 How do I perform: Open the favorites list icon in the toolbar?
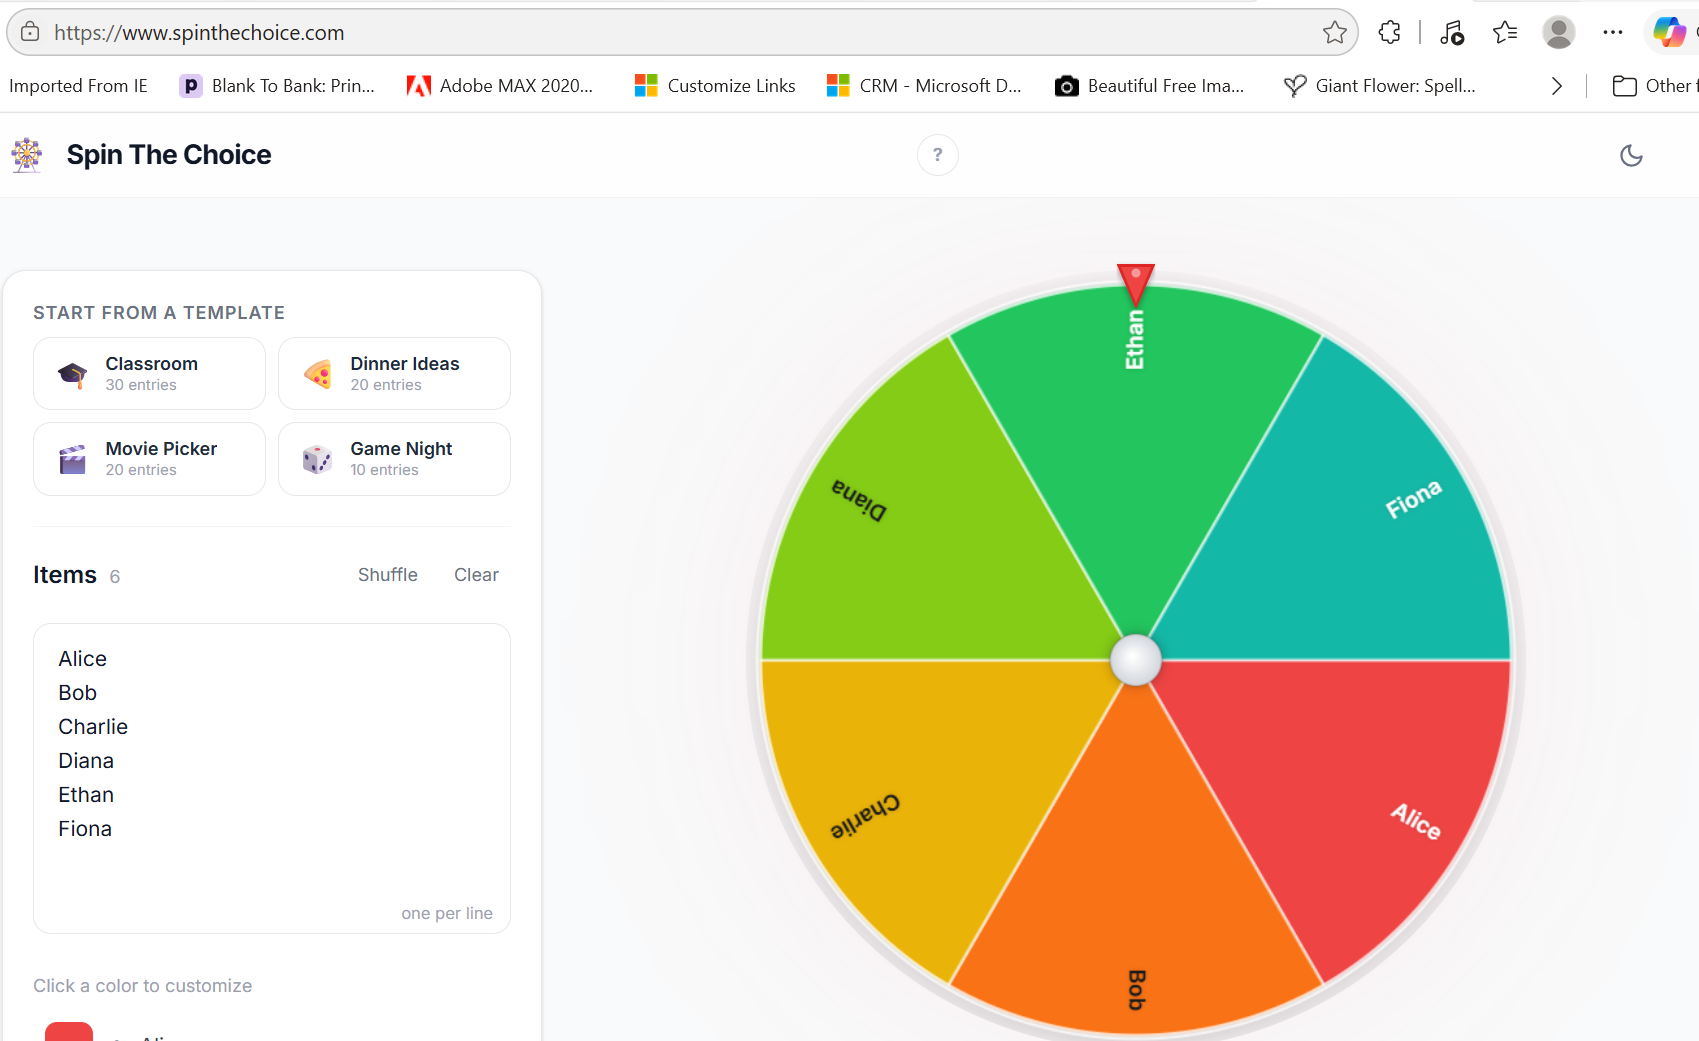click(1505, 32)
